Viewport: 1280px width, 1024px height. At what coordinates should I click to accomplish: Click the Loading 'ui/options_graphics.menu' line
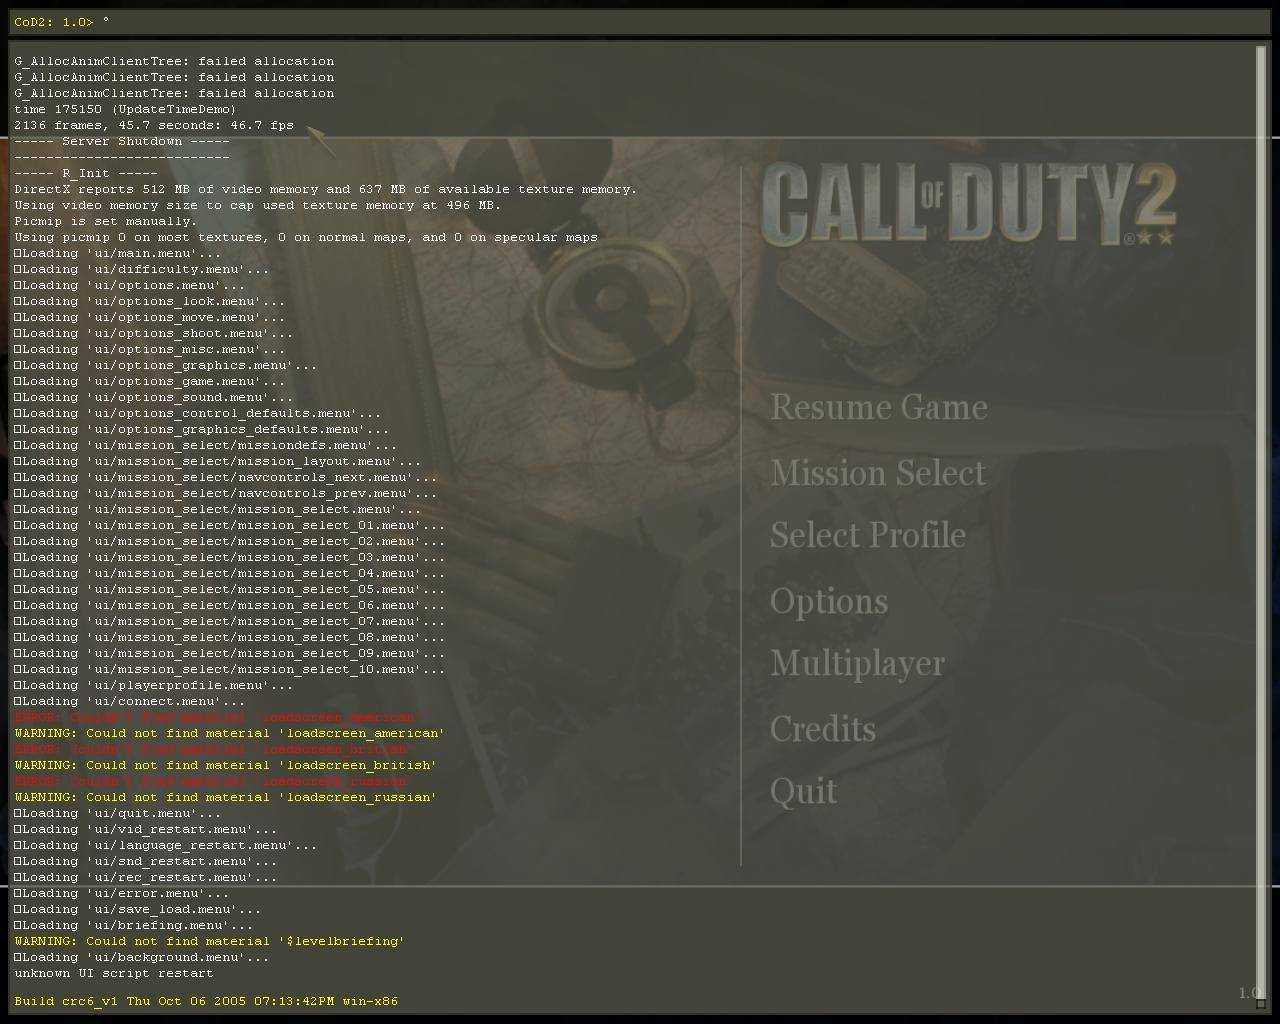tap(166, 365)
